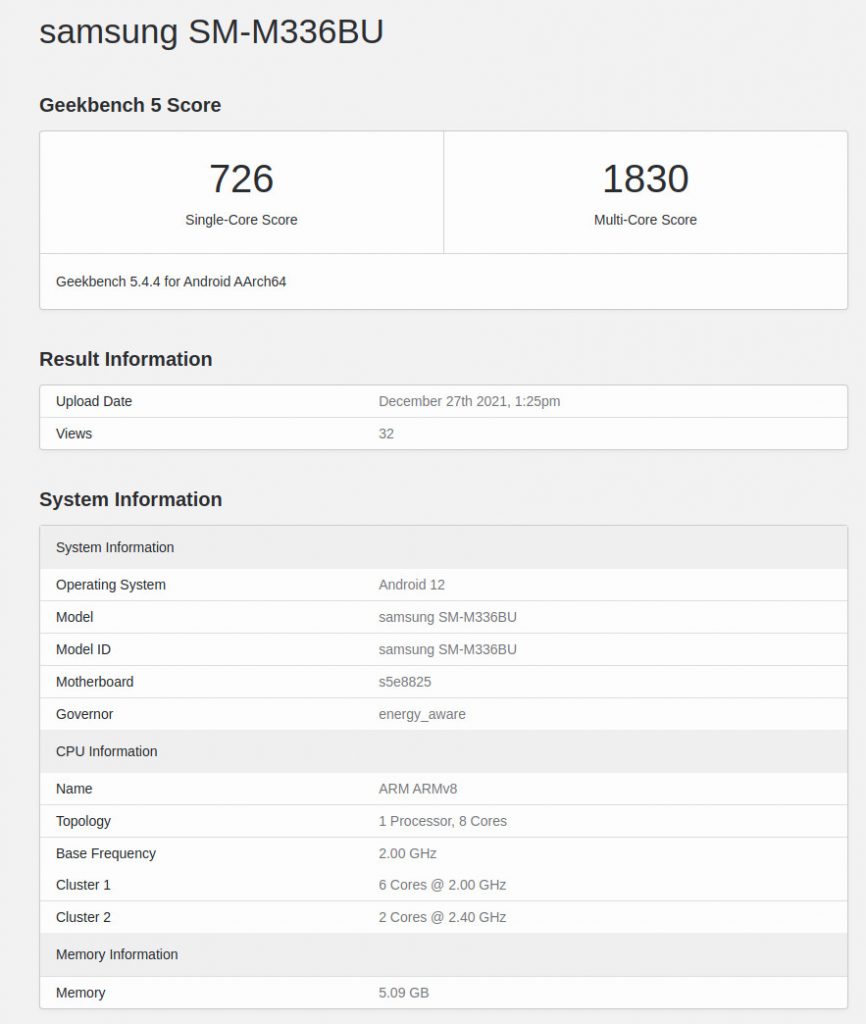This screenshot has height=1024, width=866.
Task: Select the motherboard value 's5e8825'
Action: coord(405,682)
